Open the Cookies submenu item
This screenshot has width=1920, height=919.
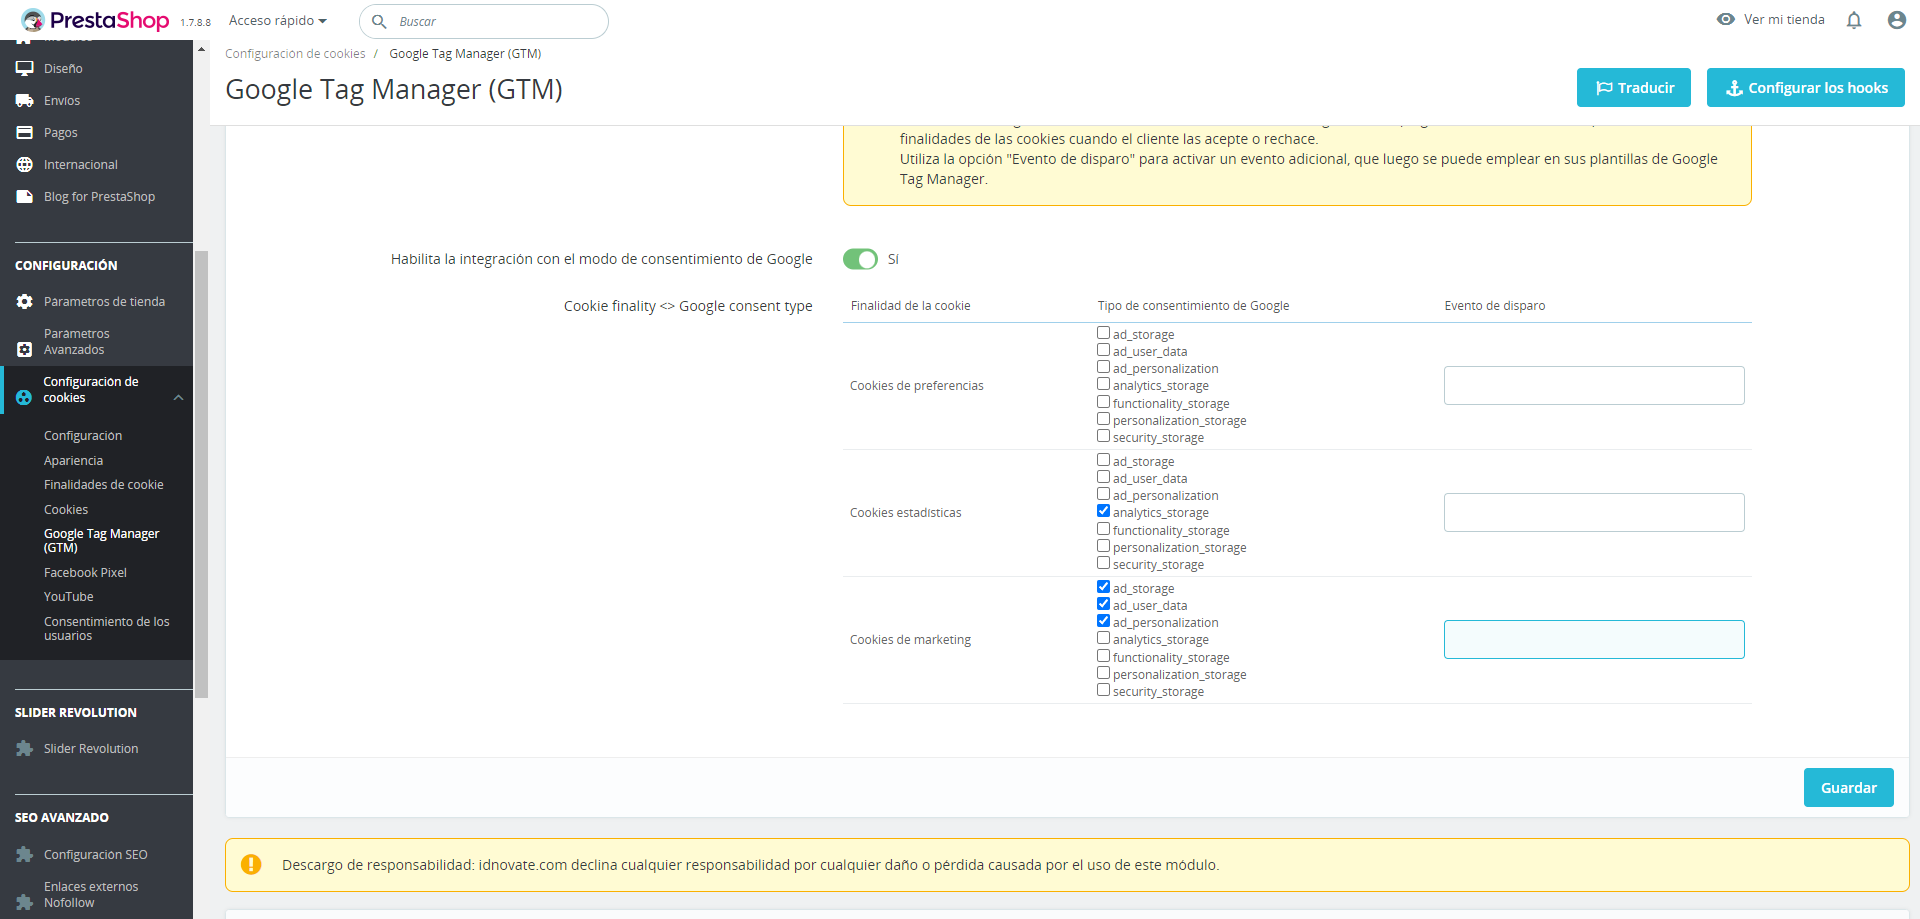click(x=66, y=510)
